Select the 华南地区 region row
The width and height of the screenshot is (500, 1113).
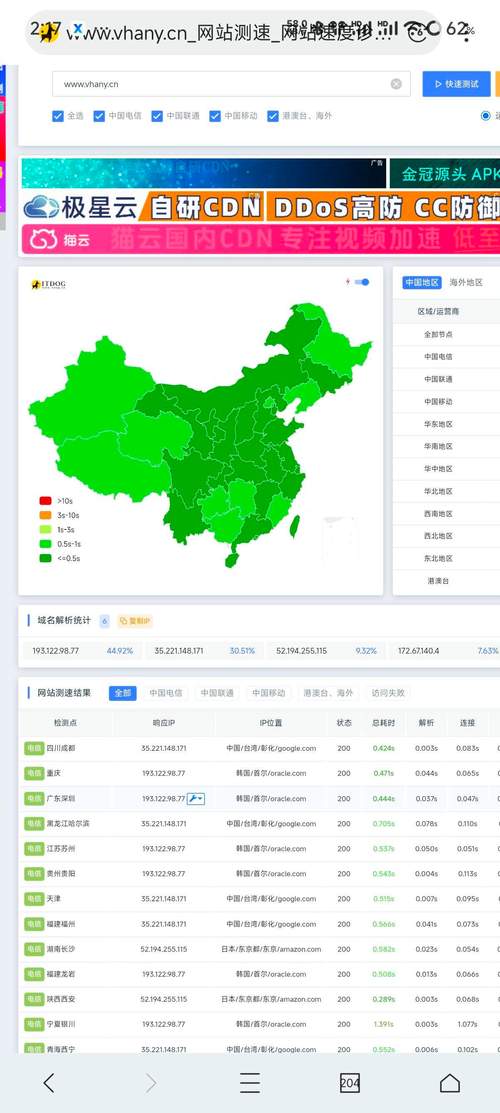click(x=446, y=446)
